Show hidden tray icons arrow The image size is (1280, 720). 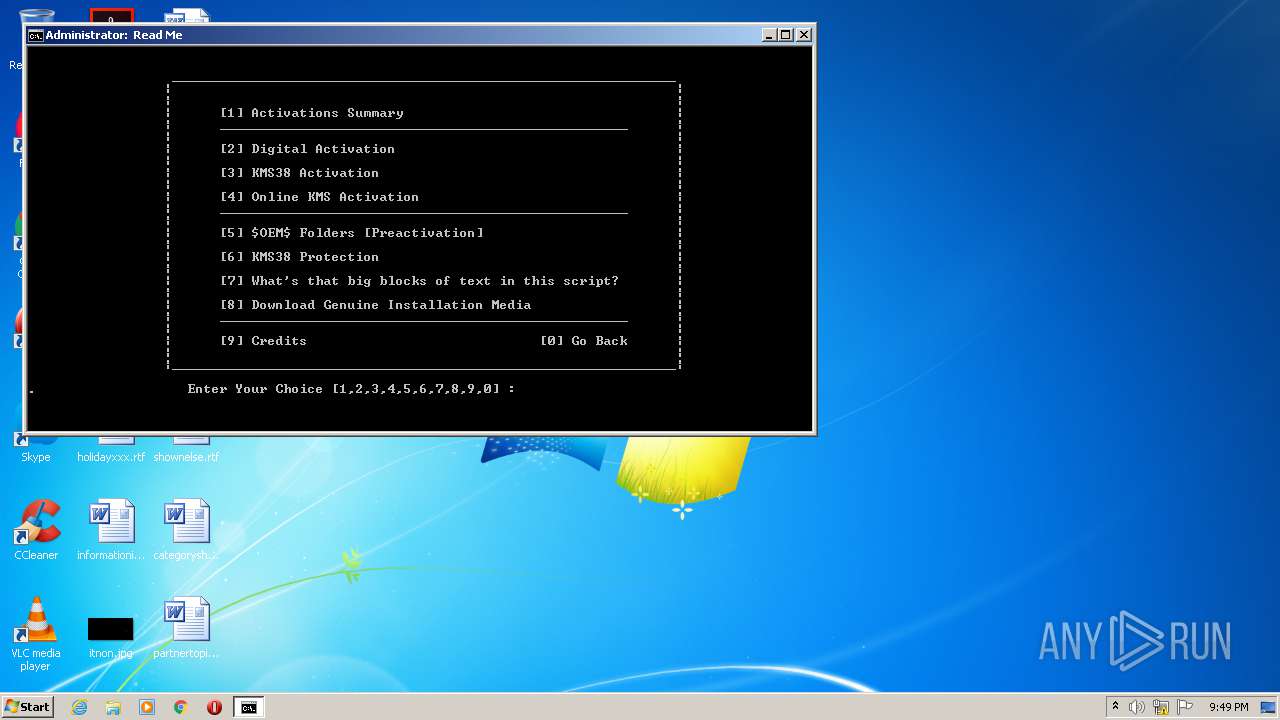(x=1115, y=707)
